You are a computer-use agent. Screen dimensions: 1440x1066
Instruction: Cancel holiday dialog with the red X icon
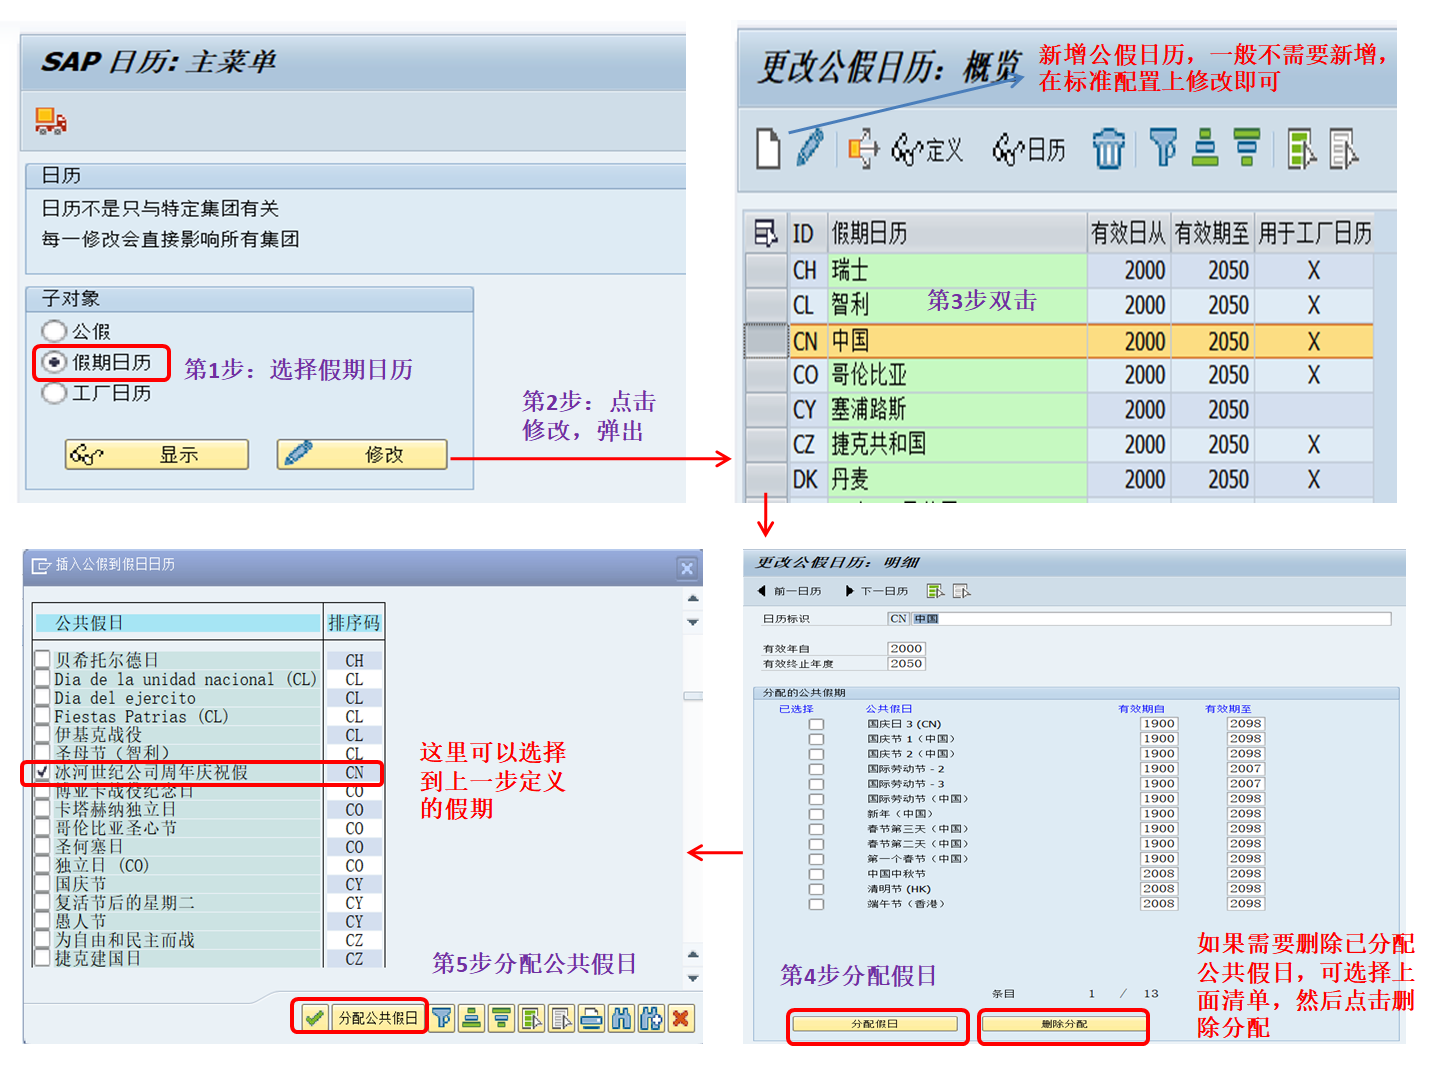pos(681,1018)
